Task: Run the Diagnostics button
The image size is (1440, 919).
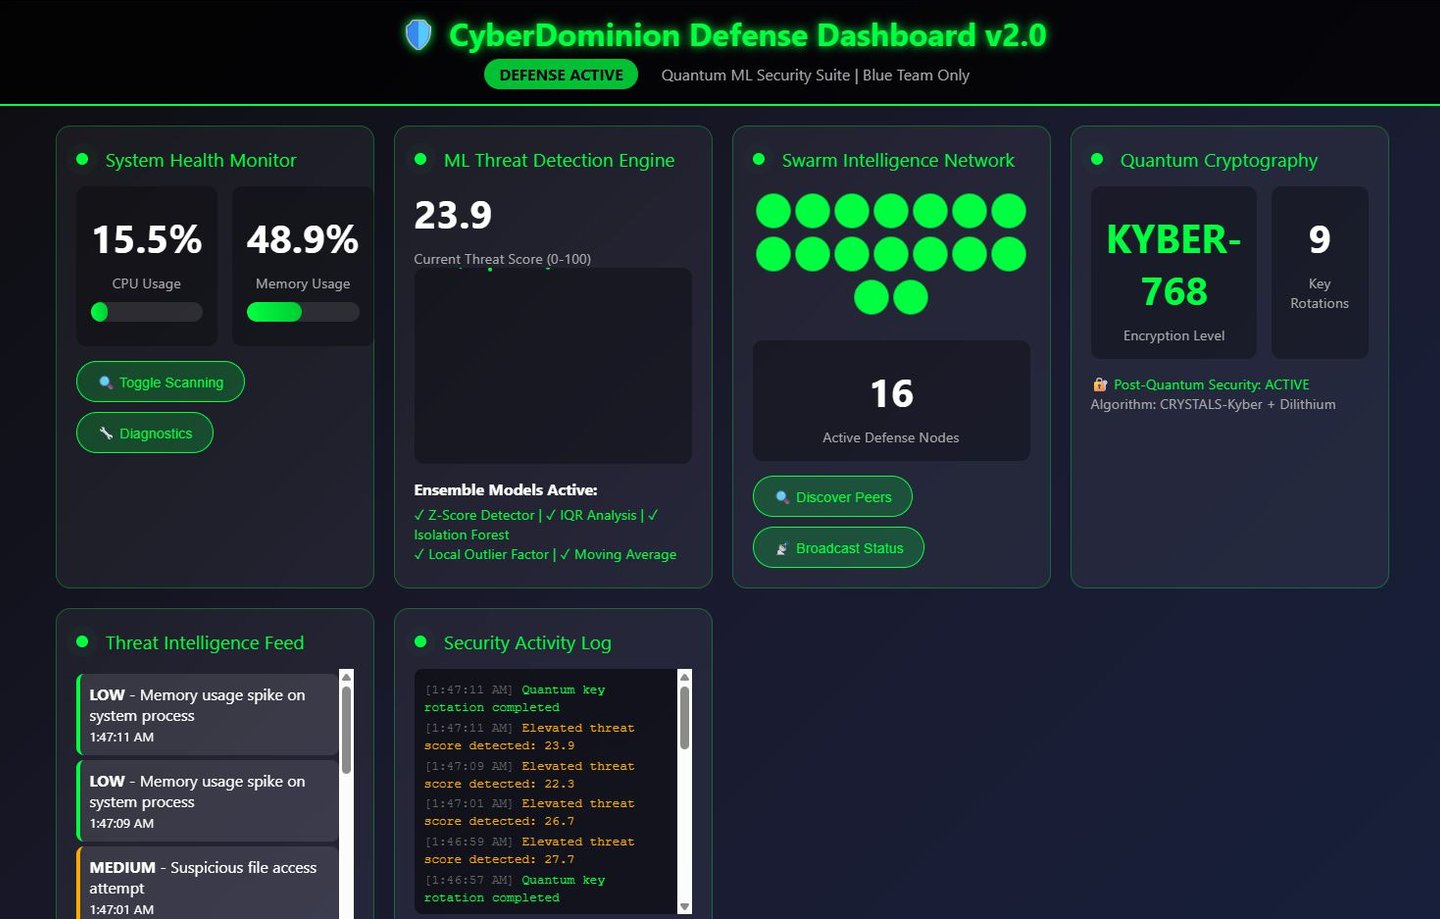Action: coord(145,433)
